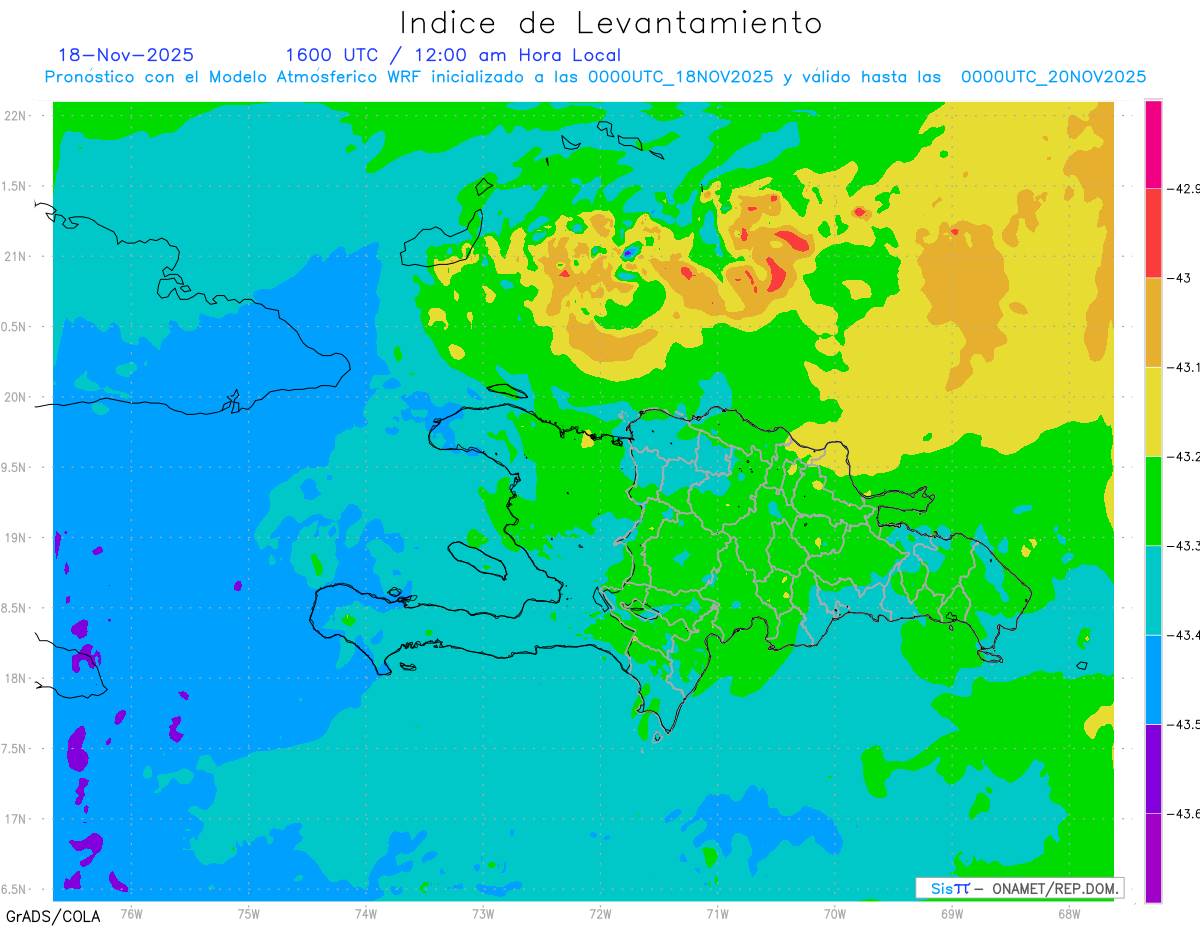The image size is (1200, 927).
Task: Click the '21N' latitude label
Action: click(16, 257)
